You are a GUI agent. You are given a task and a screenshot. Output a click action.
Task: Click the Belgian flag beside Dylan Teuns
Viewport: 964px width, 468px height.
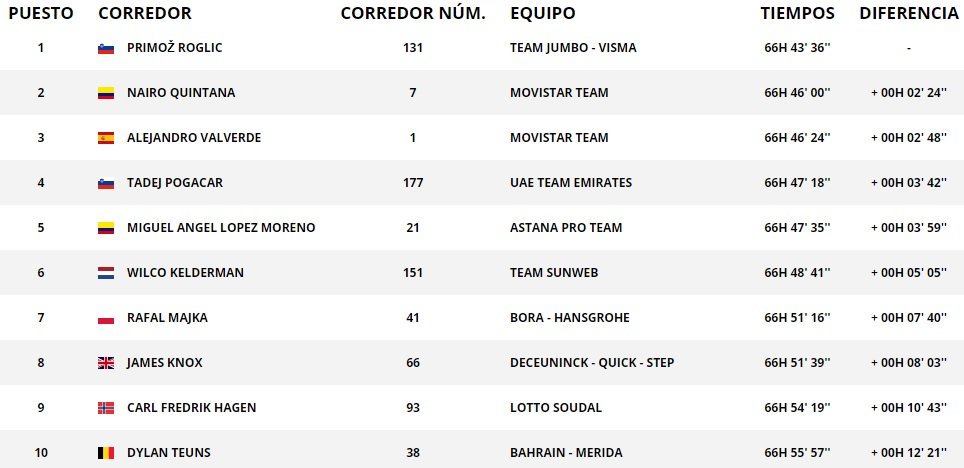pos(106,453)
